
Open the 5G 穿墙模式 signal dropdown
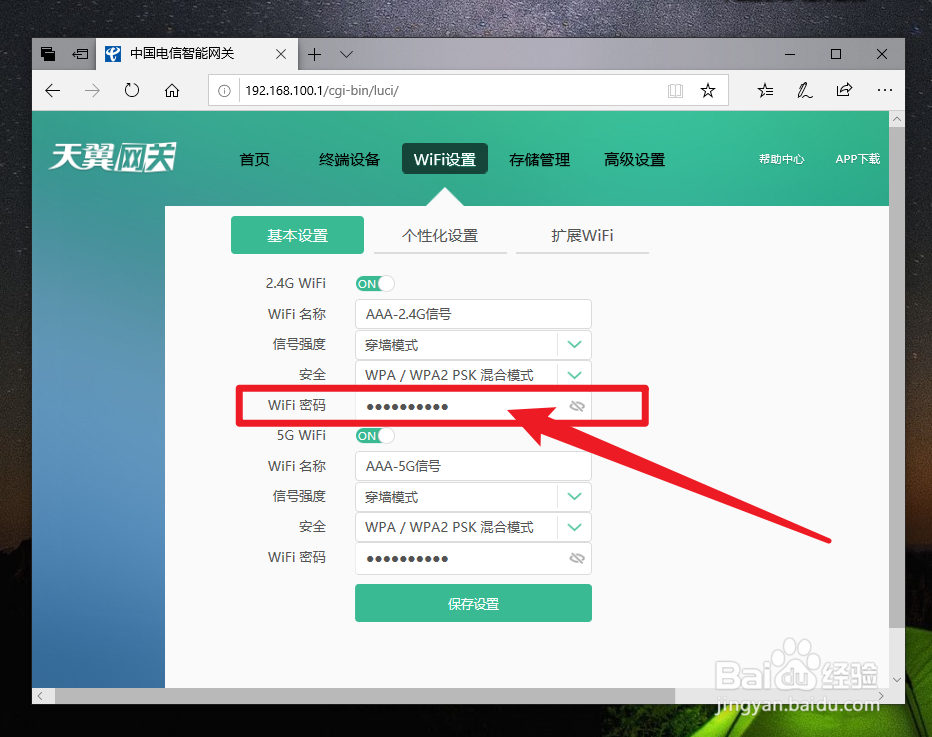[574, 496]
